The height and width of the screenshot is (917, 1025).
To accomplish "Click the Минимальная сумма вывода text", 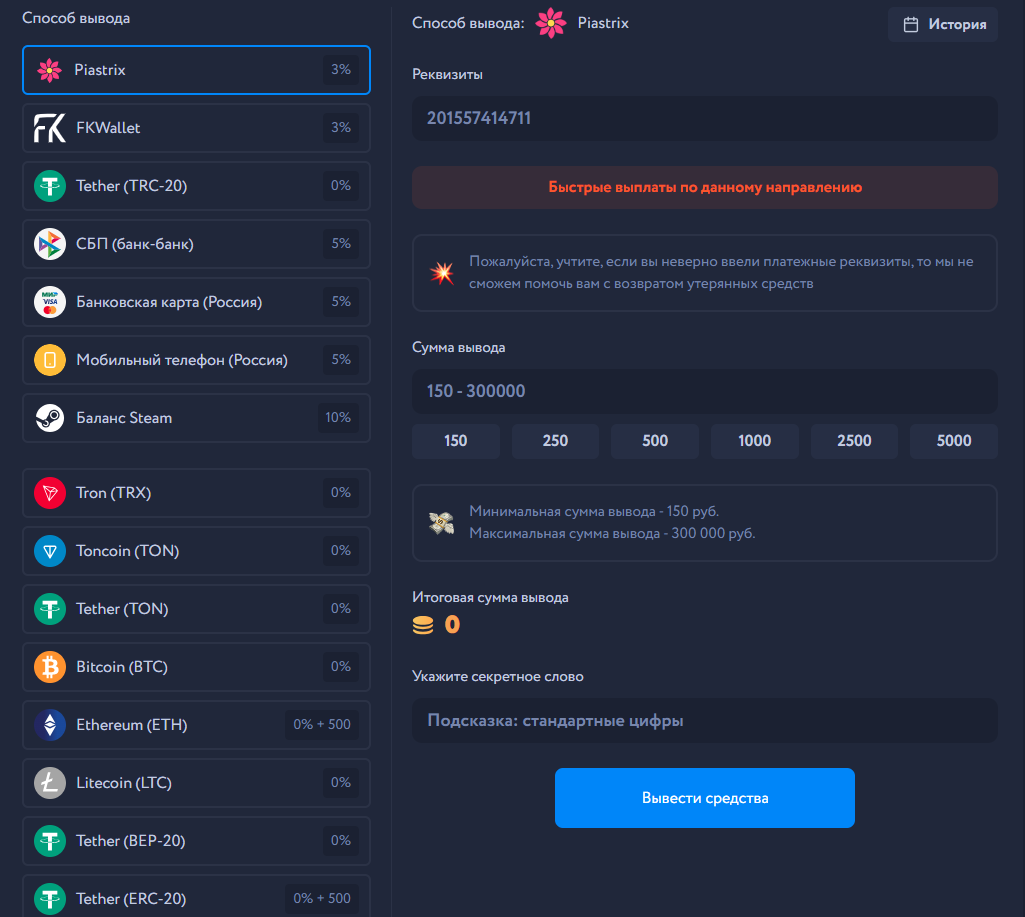I will pyautogui.click(x=594, y=512).
